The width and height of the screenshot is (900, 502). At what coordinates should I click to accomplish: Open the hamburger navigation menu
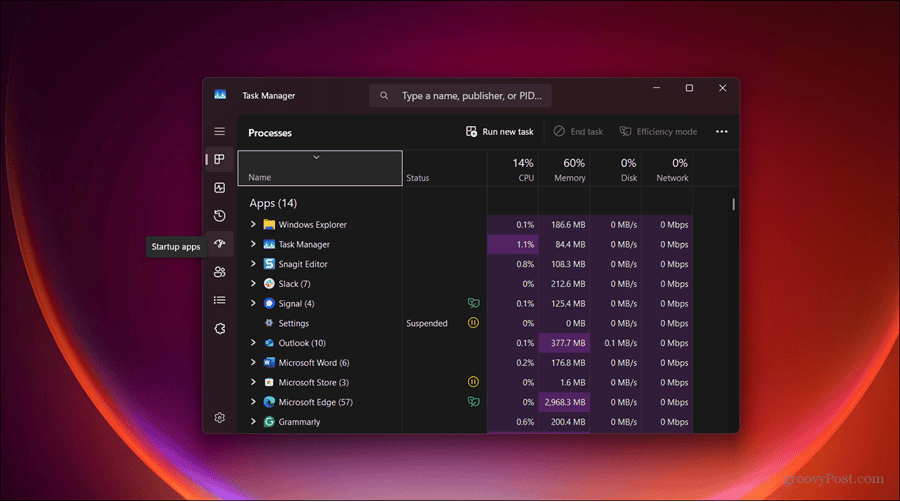click(219, 131)
